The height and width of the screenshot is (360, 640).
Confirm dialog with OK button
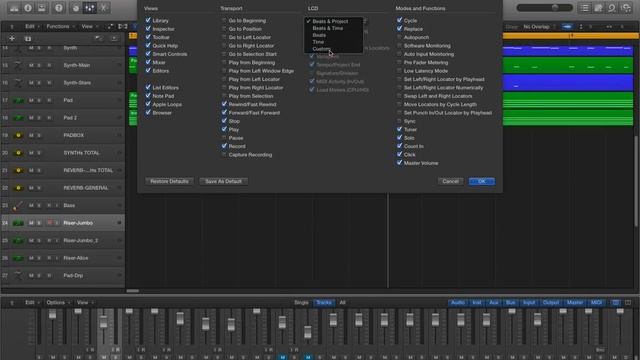(482, 181)
